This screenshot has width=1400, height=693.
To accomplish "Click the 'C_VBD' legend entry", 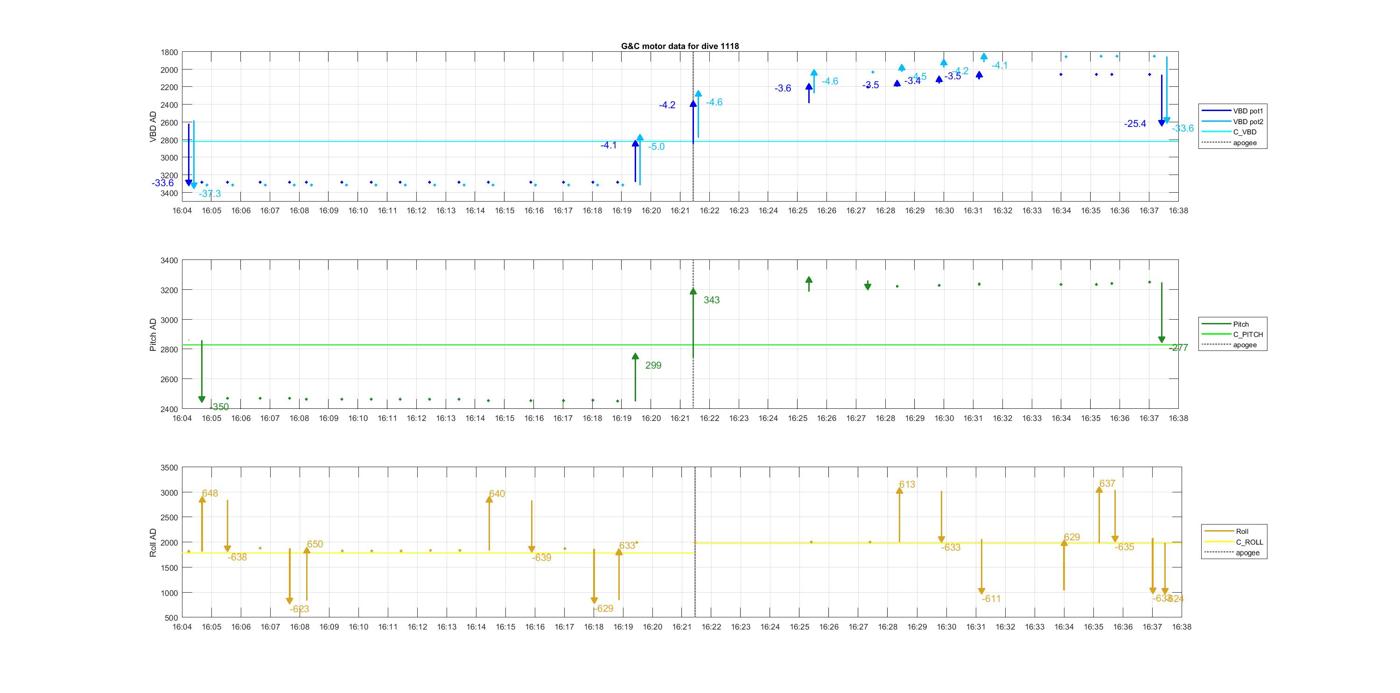I will (x=1244, y=132).
